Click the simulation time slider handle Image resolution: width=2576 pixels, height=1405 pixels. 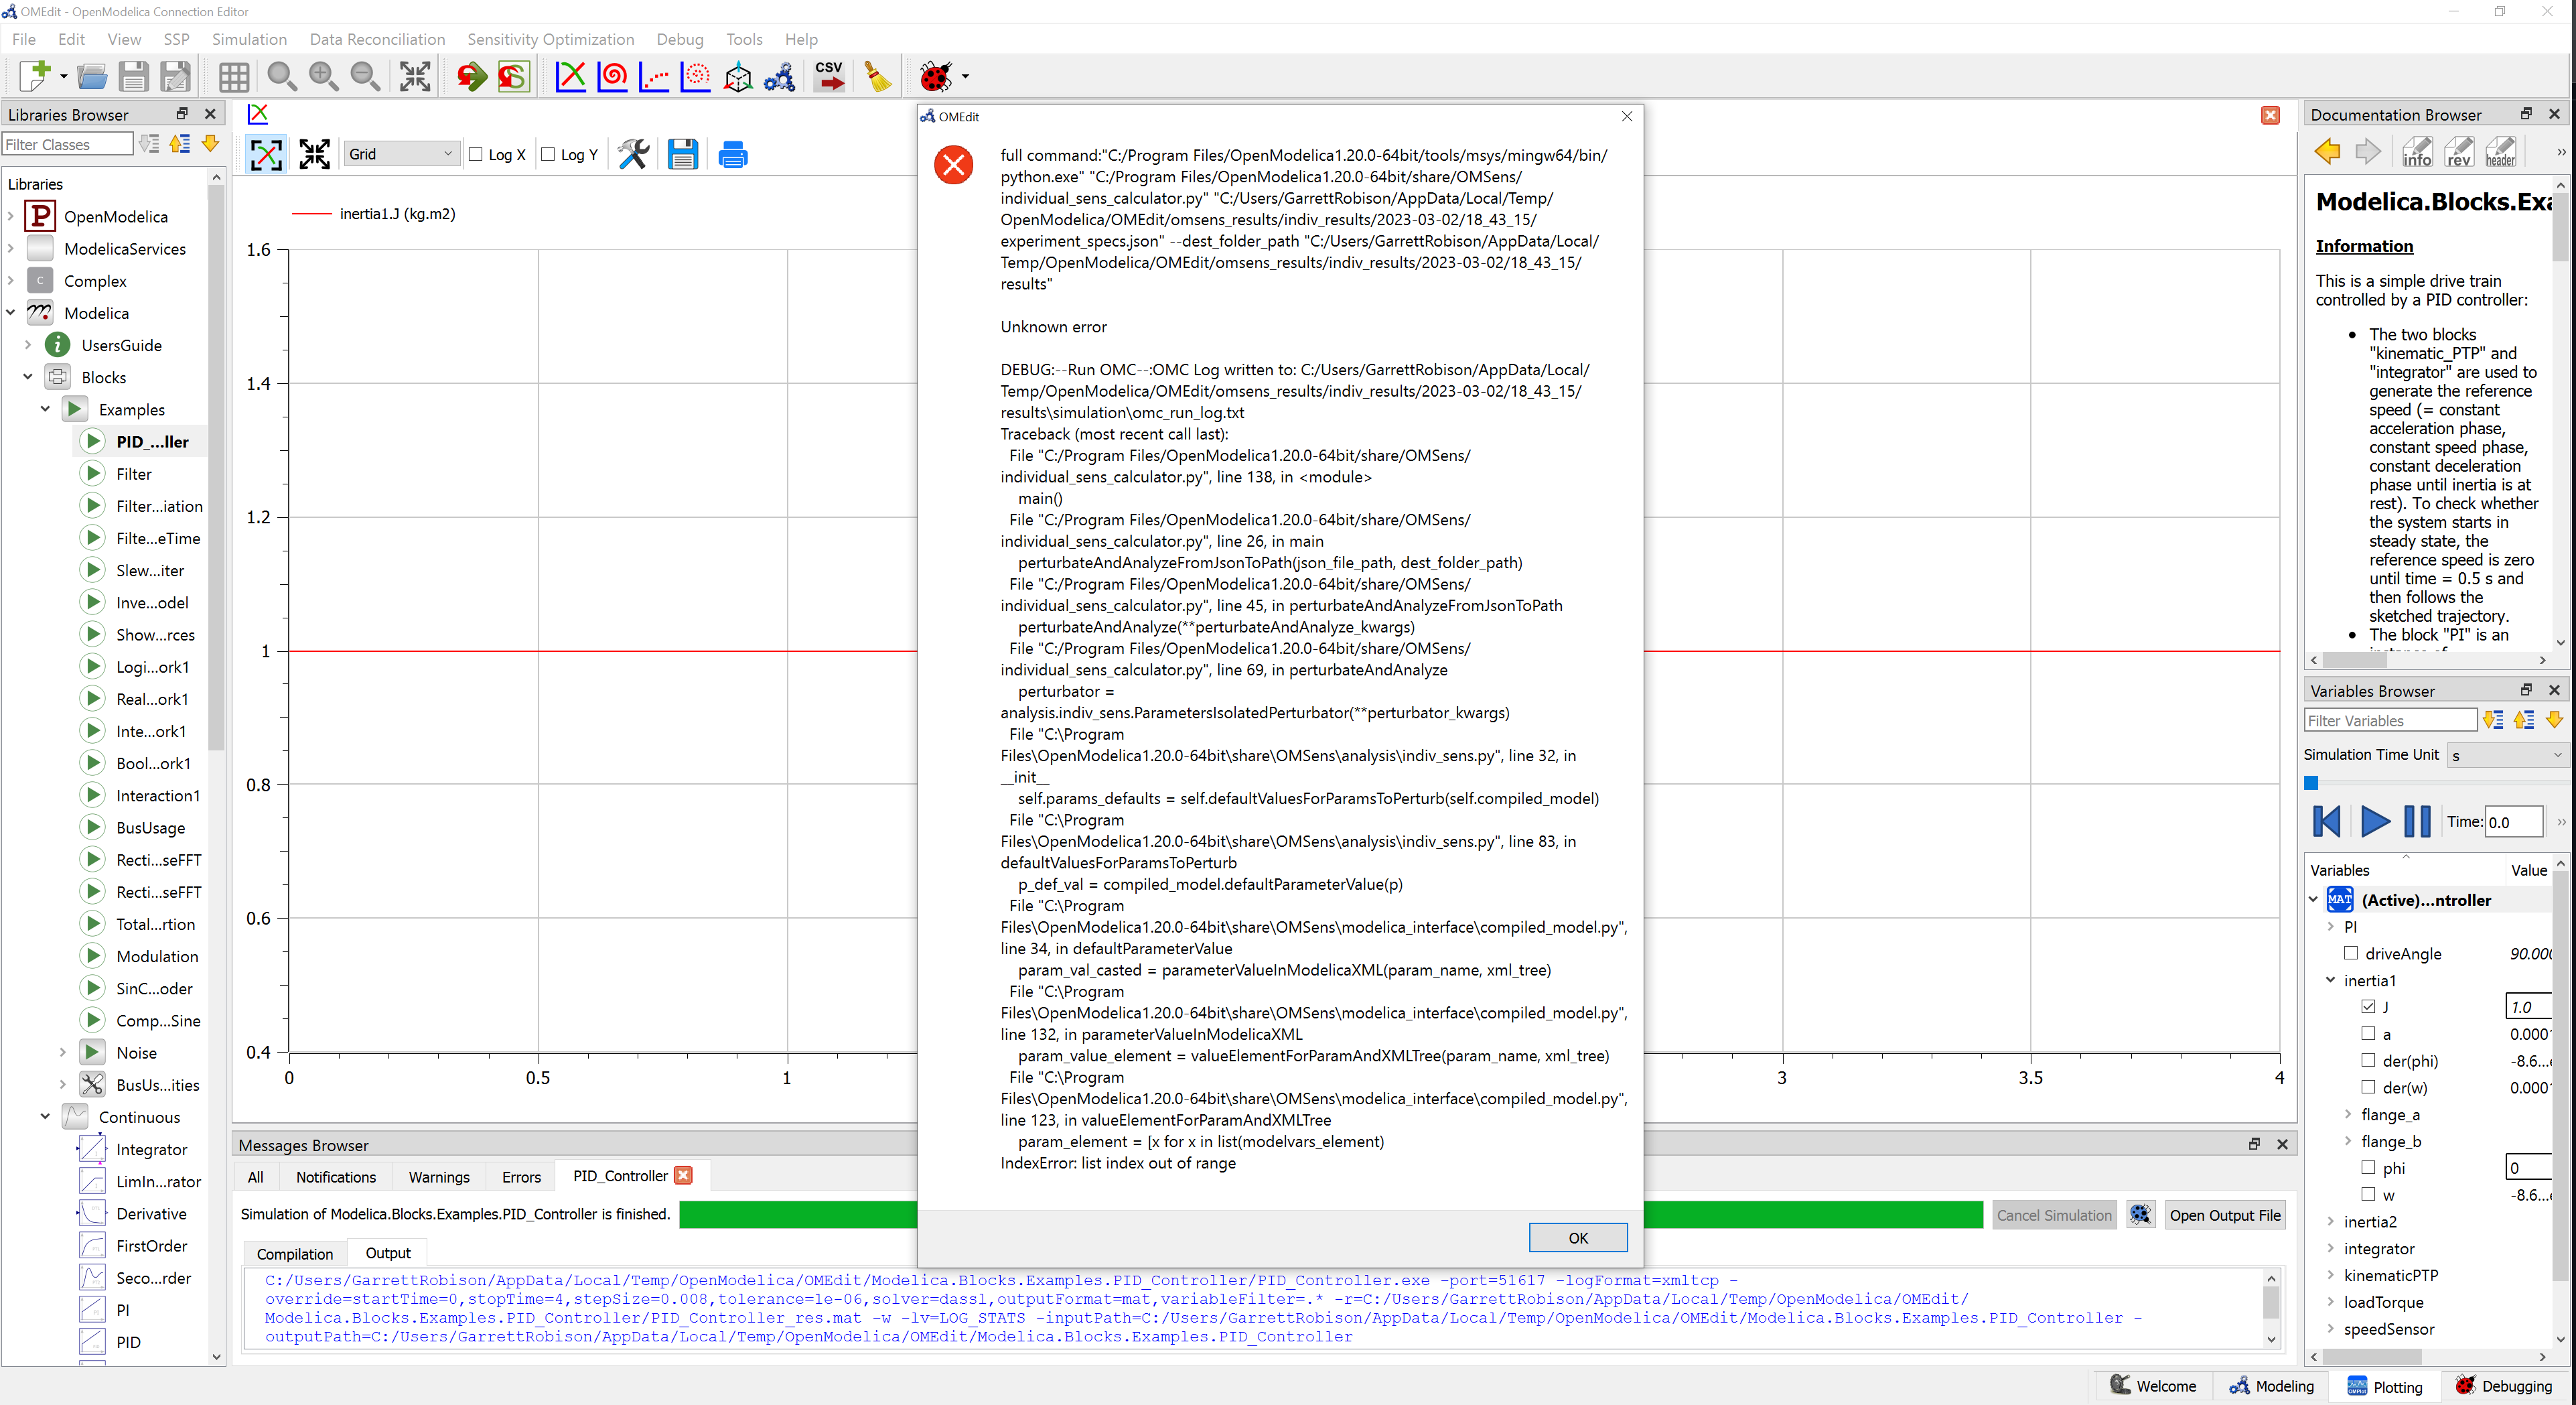coord(2311,783)
